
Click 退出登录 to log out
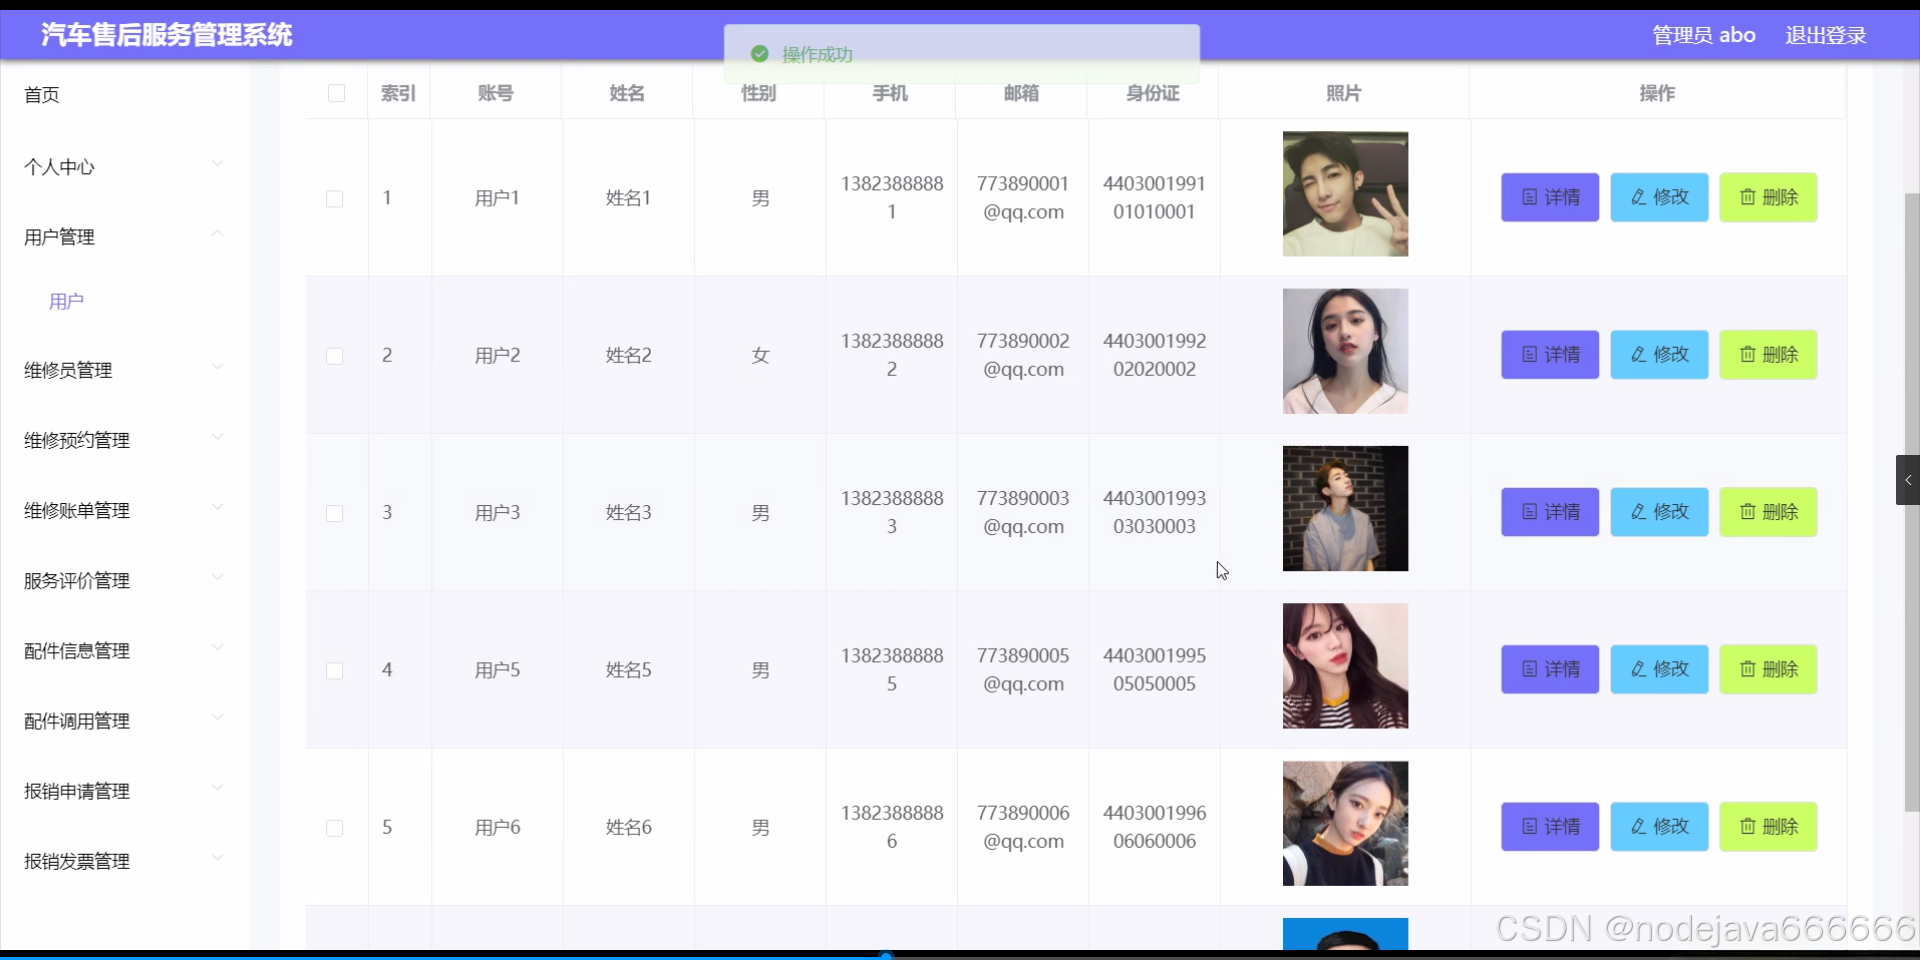[1826, 35]
